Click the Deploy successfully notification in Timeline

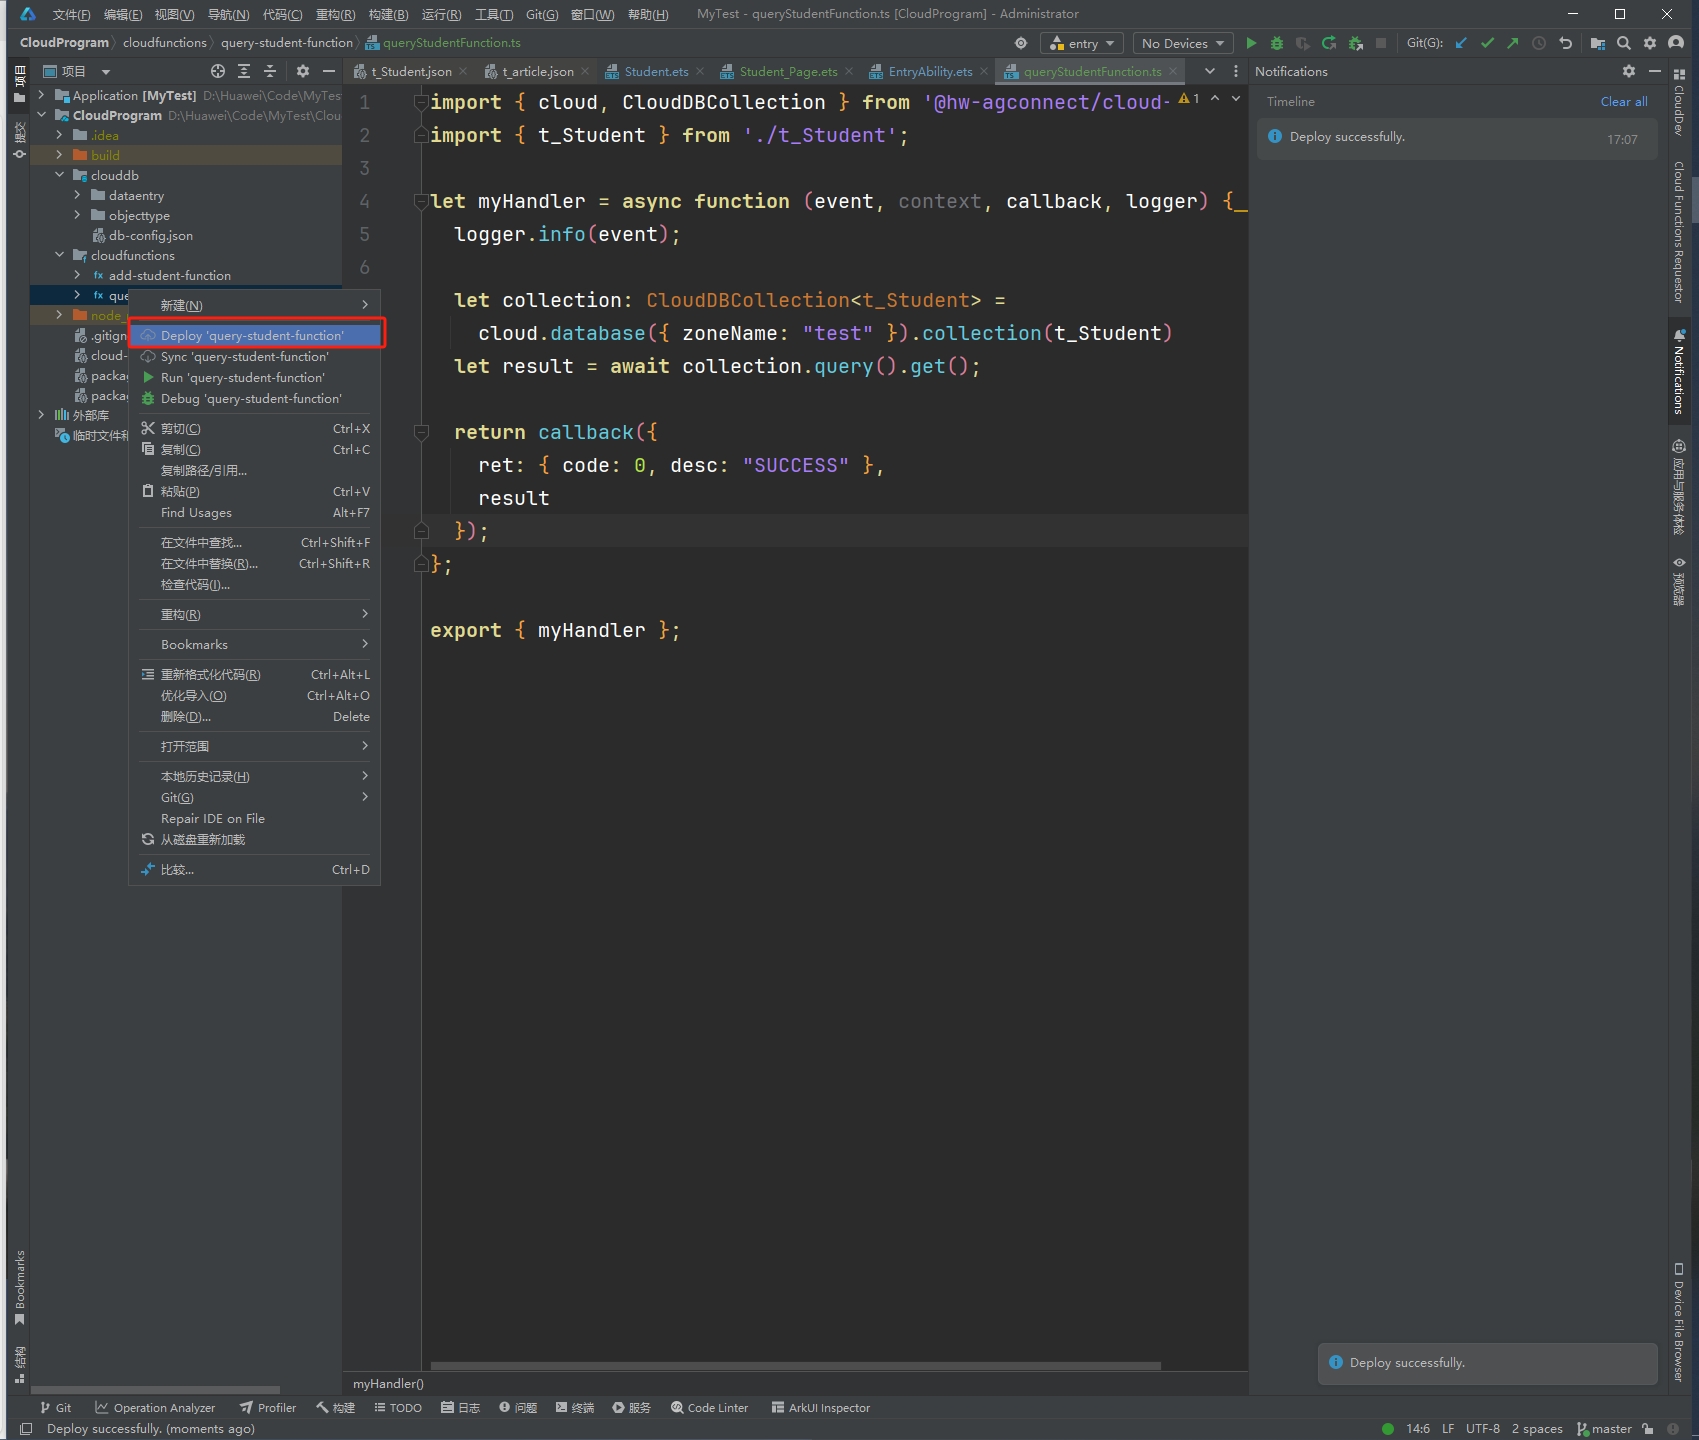click(x=1455, y=138)
